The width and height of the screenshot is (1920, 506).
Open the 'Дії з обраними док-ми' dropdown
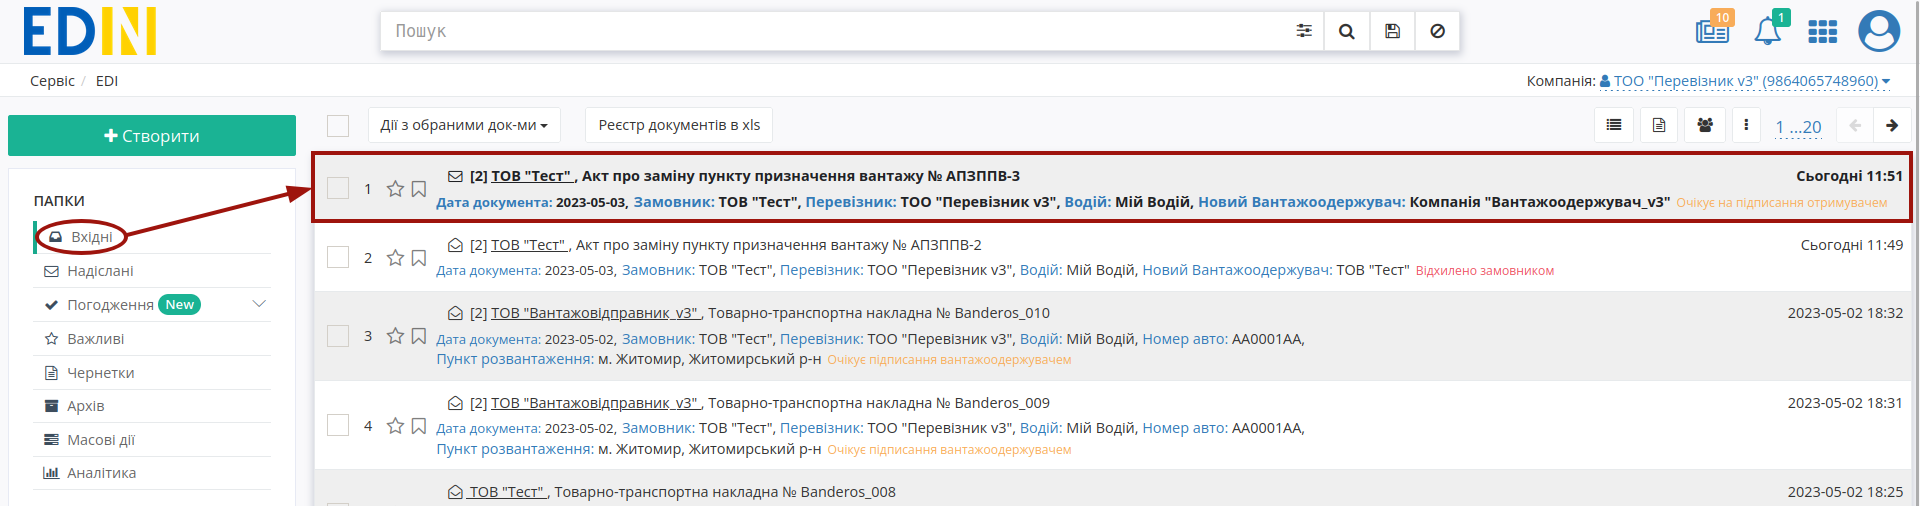[464, 125]
